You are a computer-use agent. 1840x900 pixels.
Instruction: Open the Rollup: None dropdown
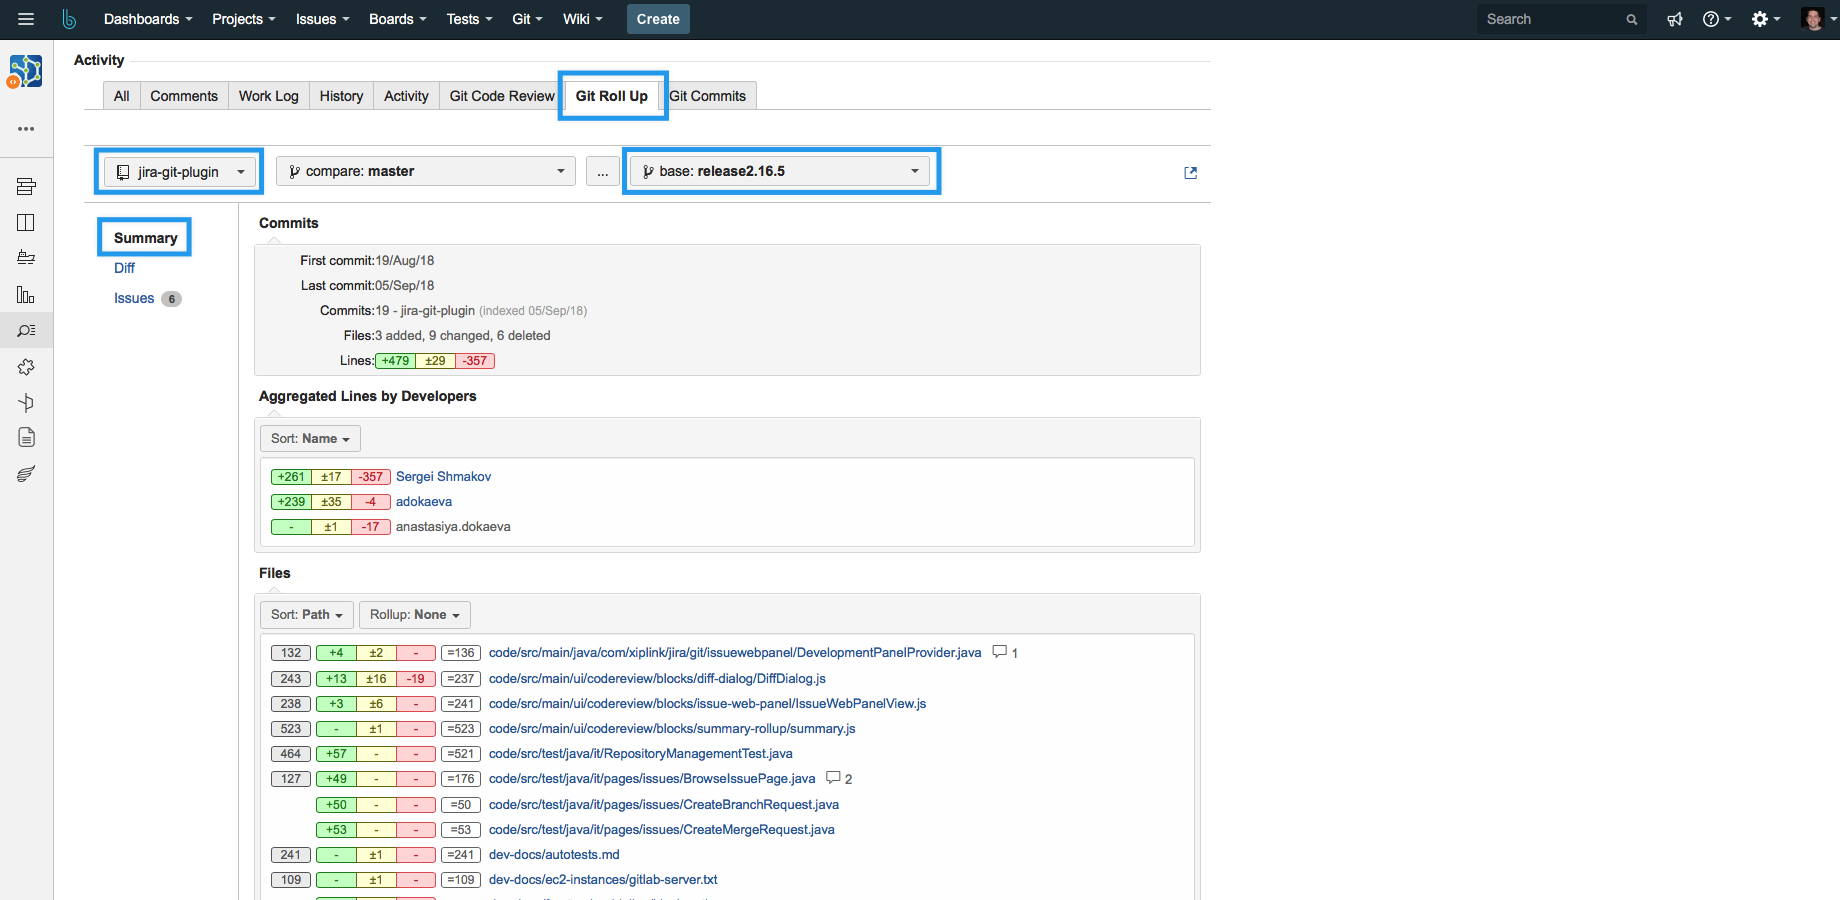pyautogui.click(x=414, y=615)
